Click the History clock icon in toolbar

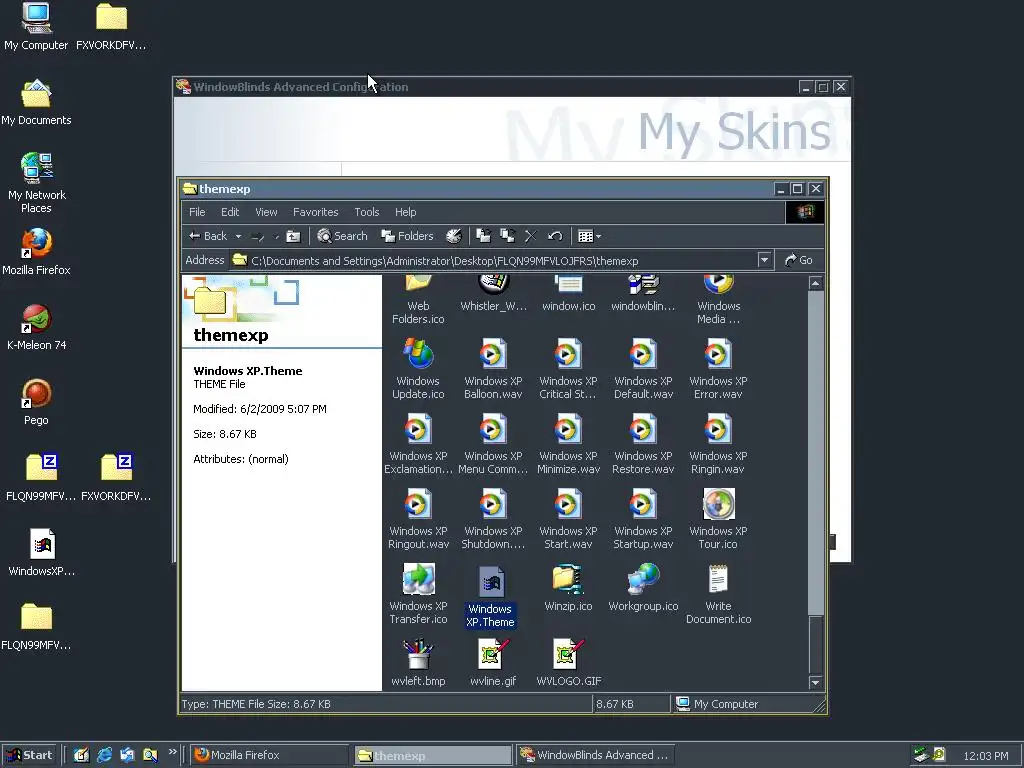tap(454, 236)
